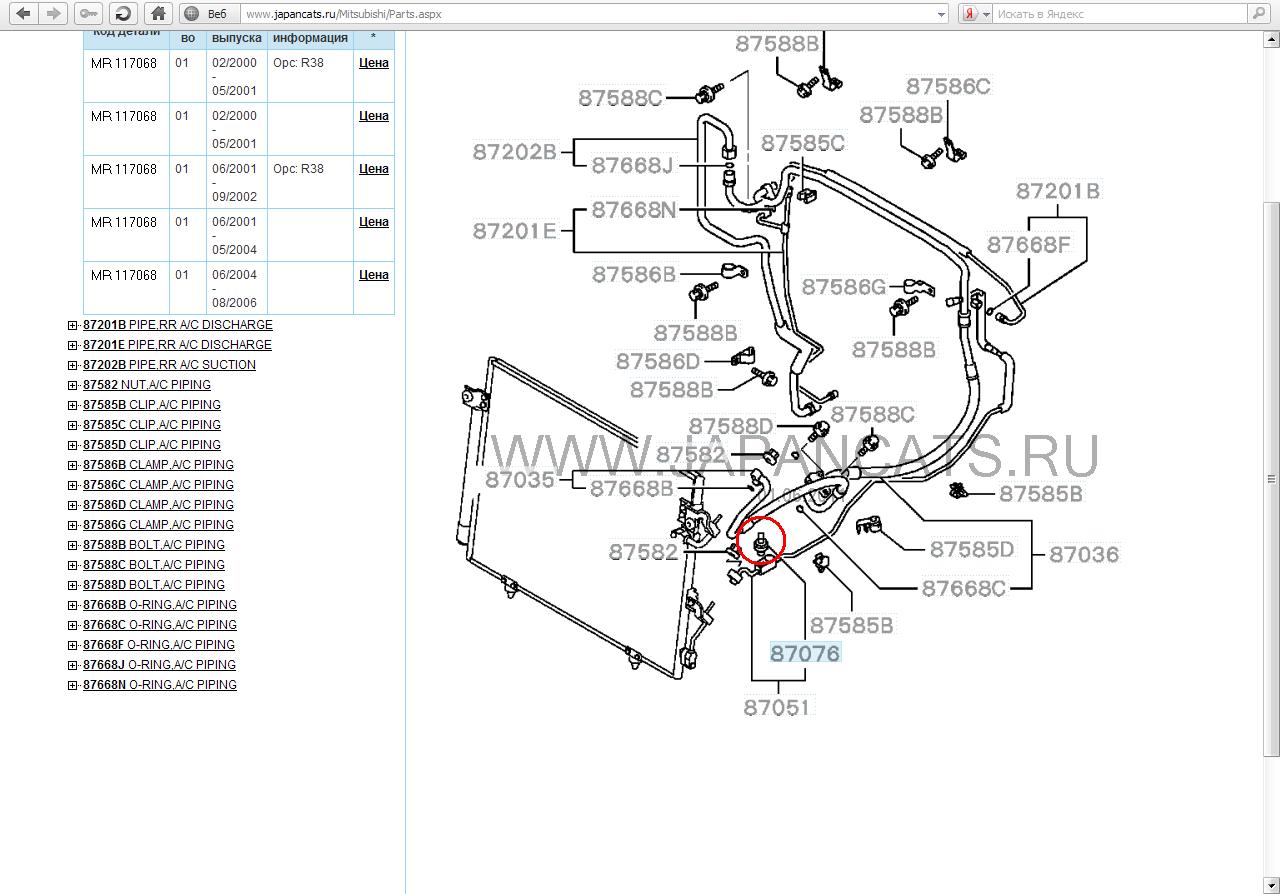Expand the 87201B PIPE,RR A/C DISCHARGE node

[73, 325]
